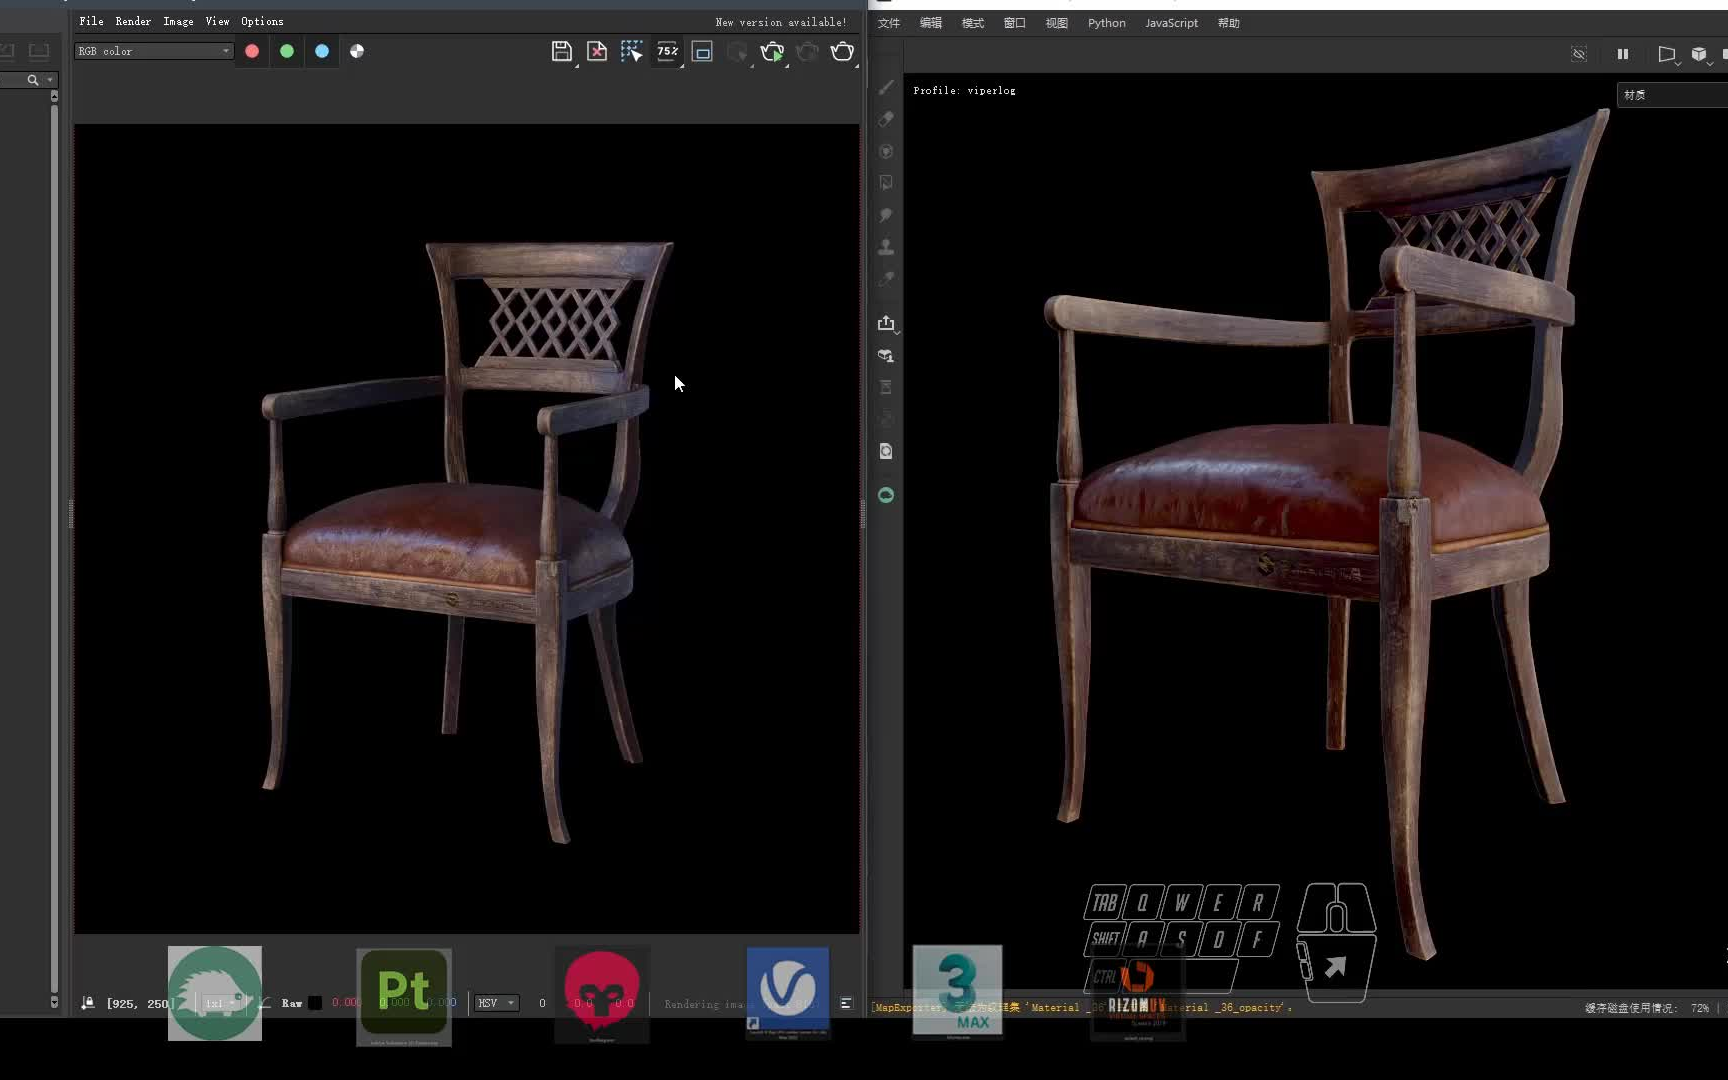This screenshot has height=1080, width=1728.
Task: Open Options menu in frame buffer
Action: point(262,21)
